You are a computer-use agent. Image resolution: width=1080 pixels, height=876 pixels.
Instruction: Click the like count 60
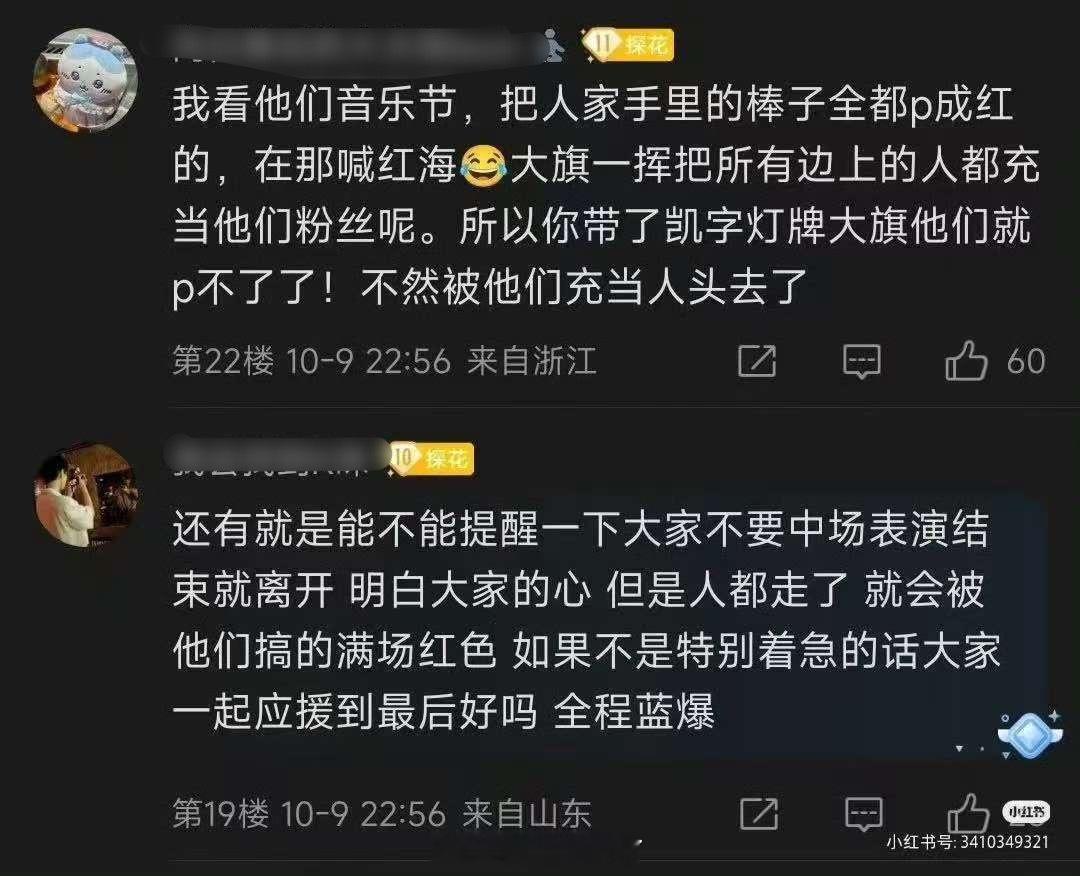(x=1026, y=362)
